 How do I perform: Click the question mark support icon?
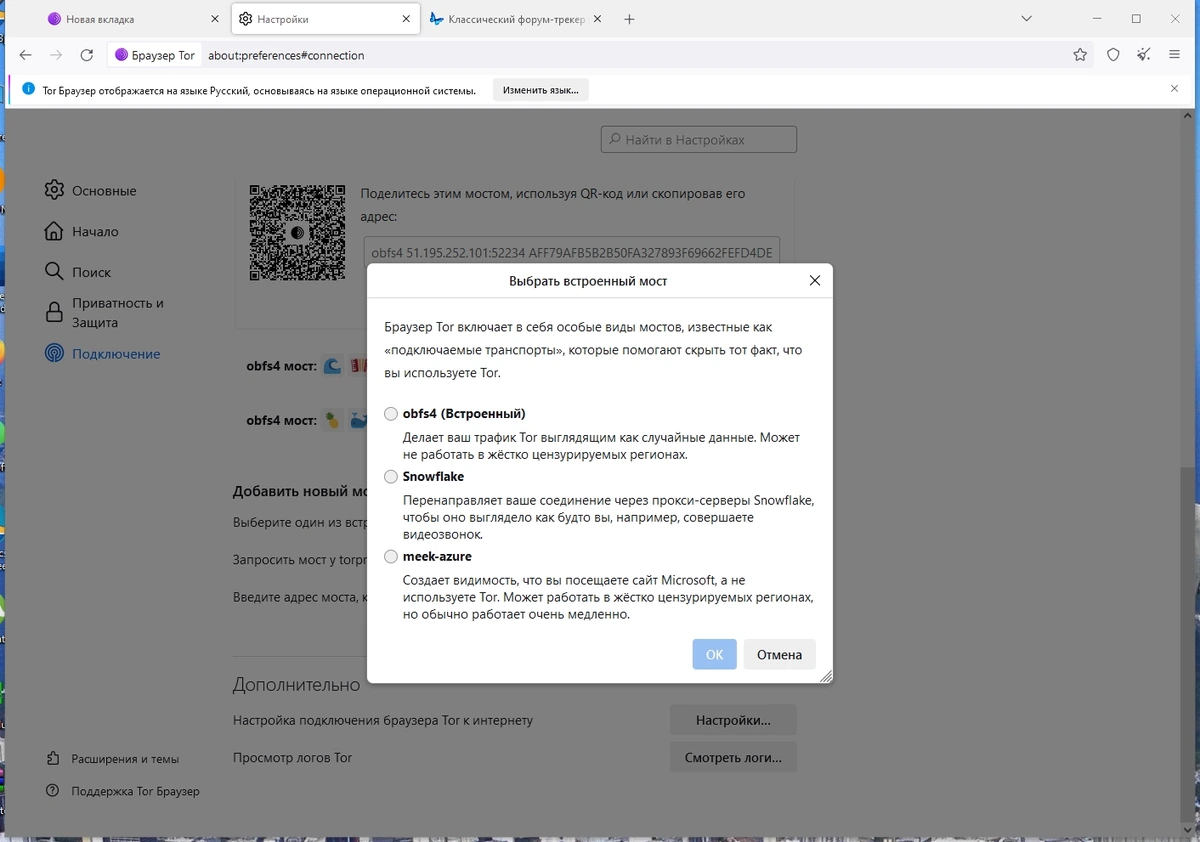click(x=53, y=791)
